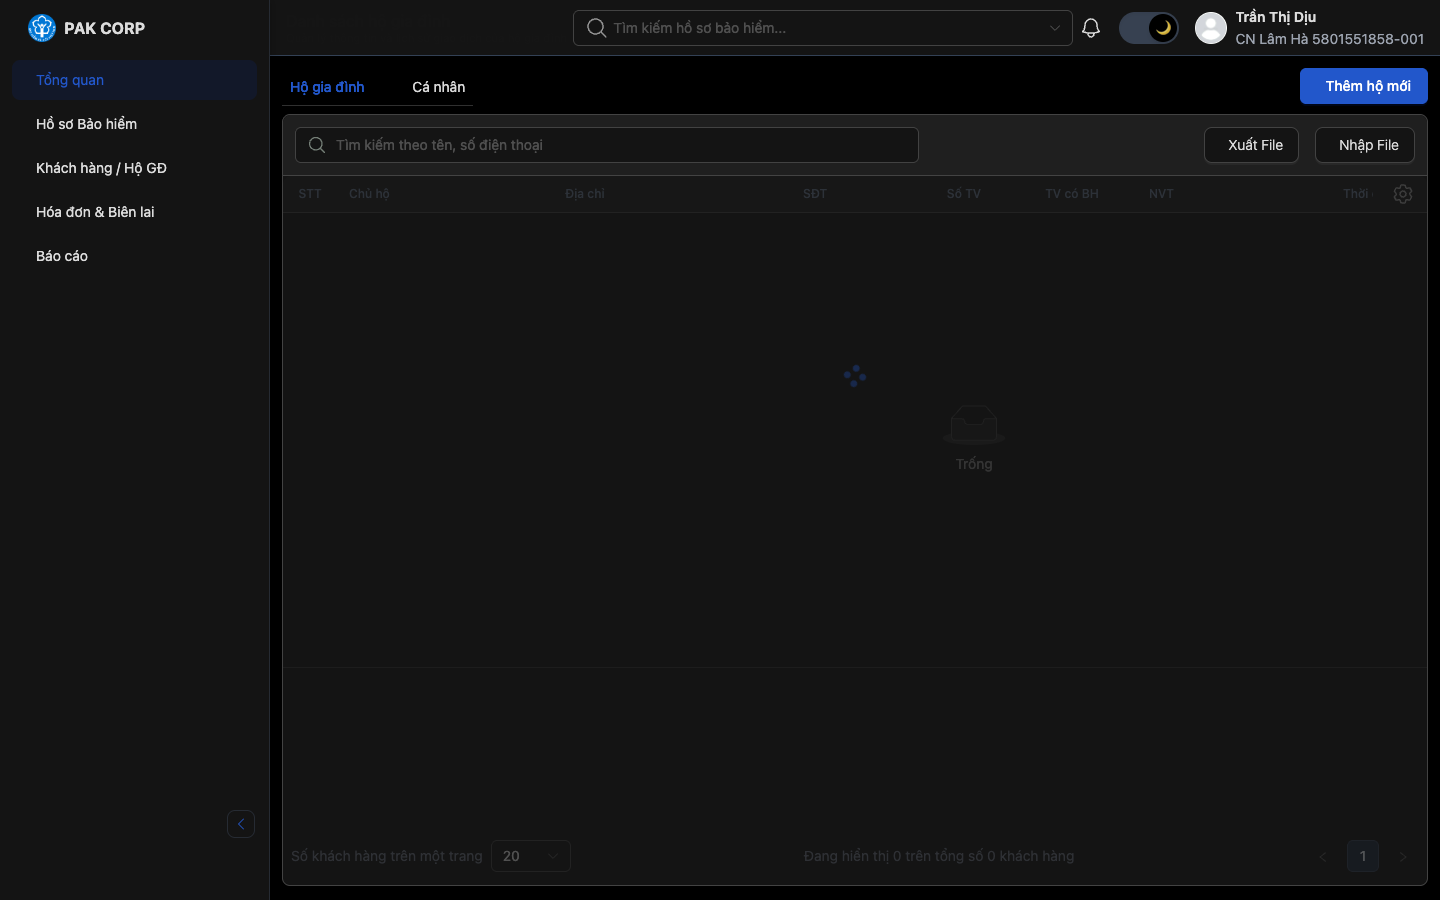Click the Xuất File button
Image resolution: width=1440 pixels, height=900 pixels.
point(1251,145)
